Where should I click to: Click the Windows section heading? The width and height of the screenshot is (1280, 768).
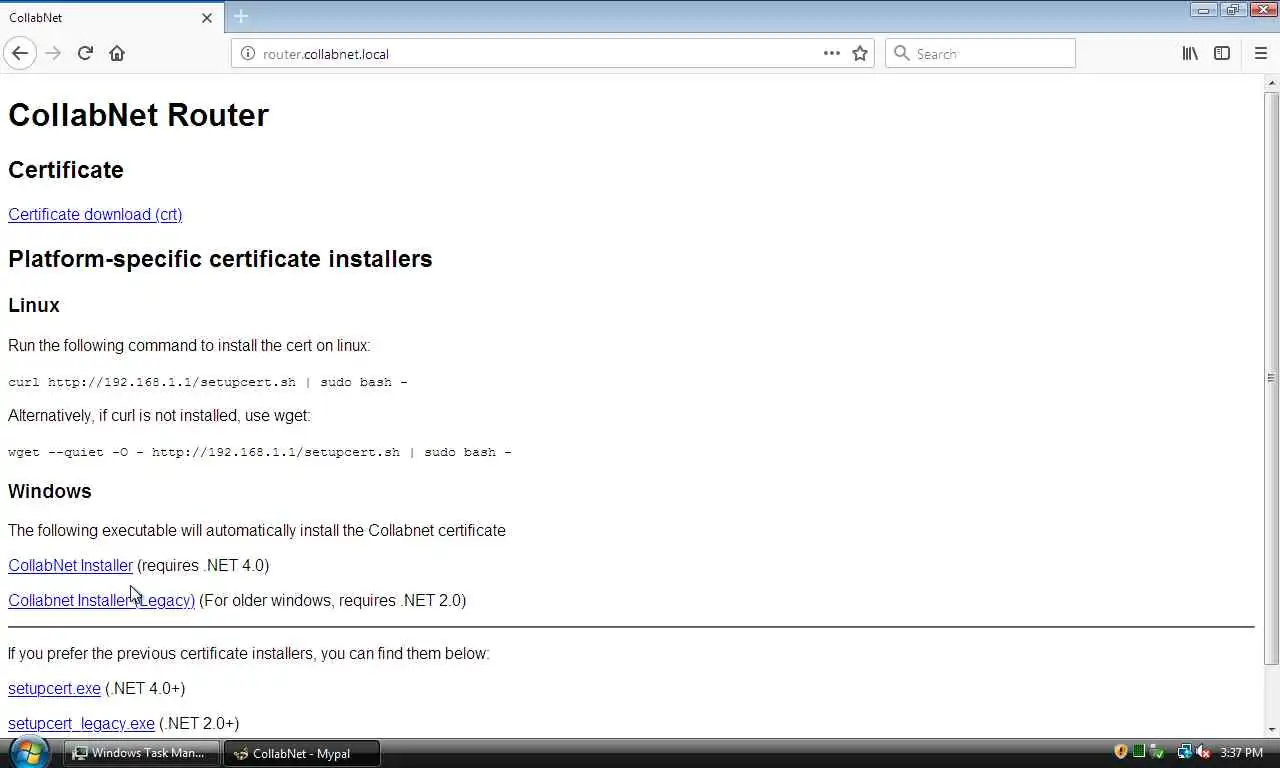click(x=50, y=492)
